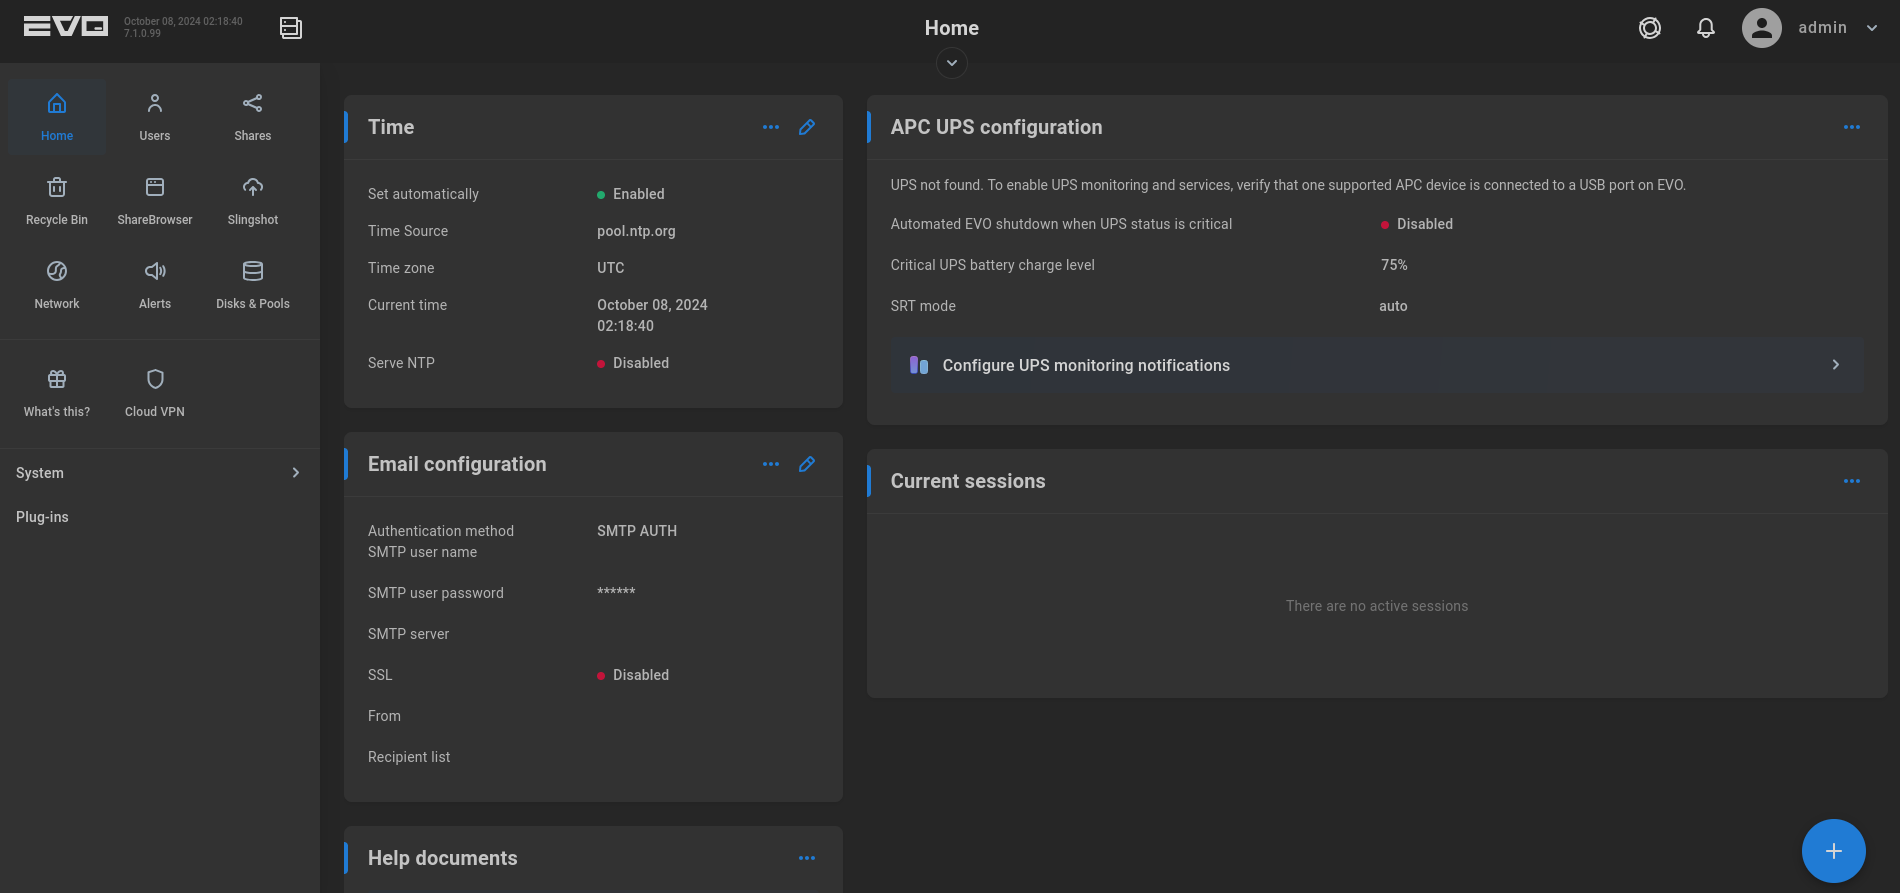Click the EVO logo
Image resolution: width=1900 pixels, height=893 pixels.
click(x=66, y=27)
